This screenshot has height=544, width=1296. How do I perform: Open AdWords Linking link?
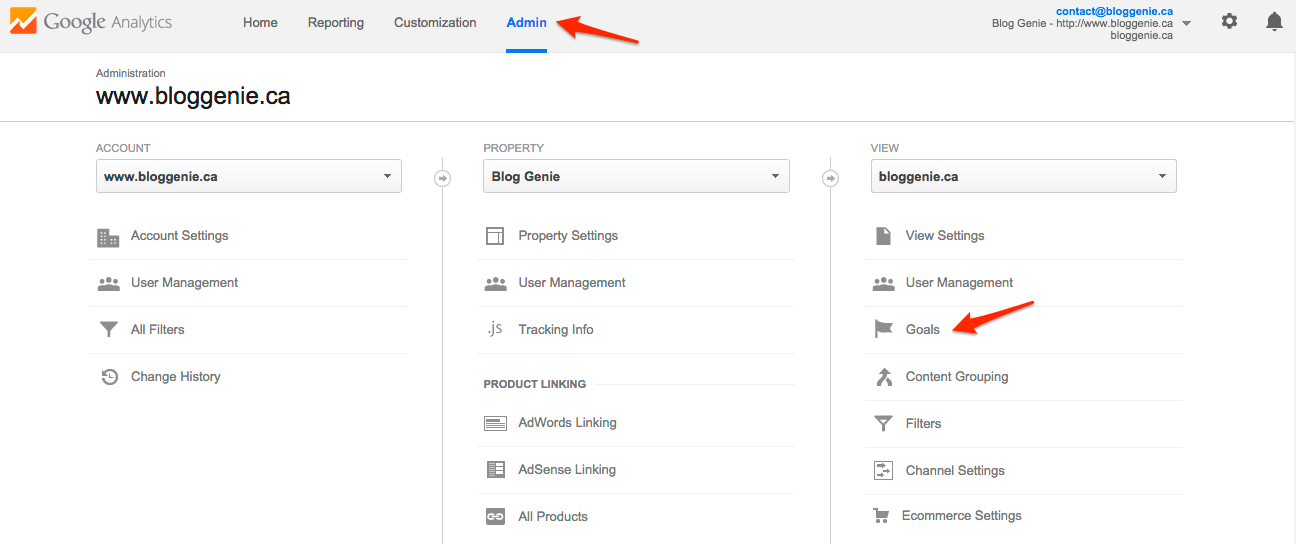coord(567,423)
